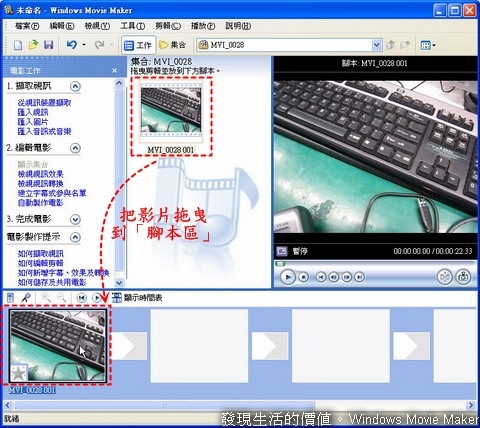Click the task pane scrollbar down arrow
The height and width of the screenshot is (428, 480).
[119, 283]
